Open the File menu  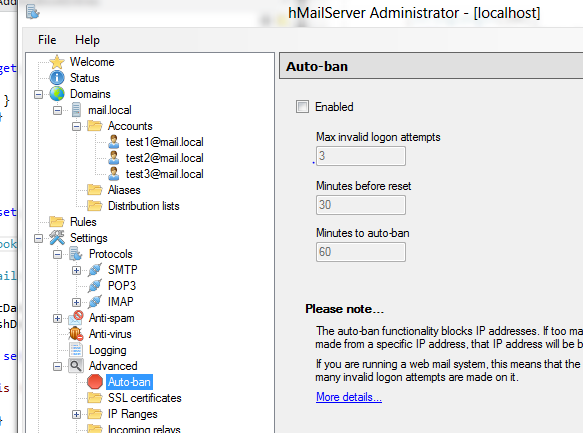click(x=47, y=40)
